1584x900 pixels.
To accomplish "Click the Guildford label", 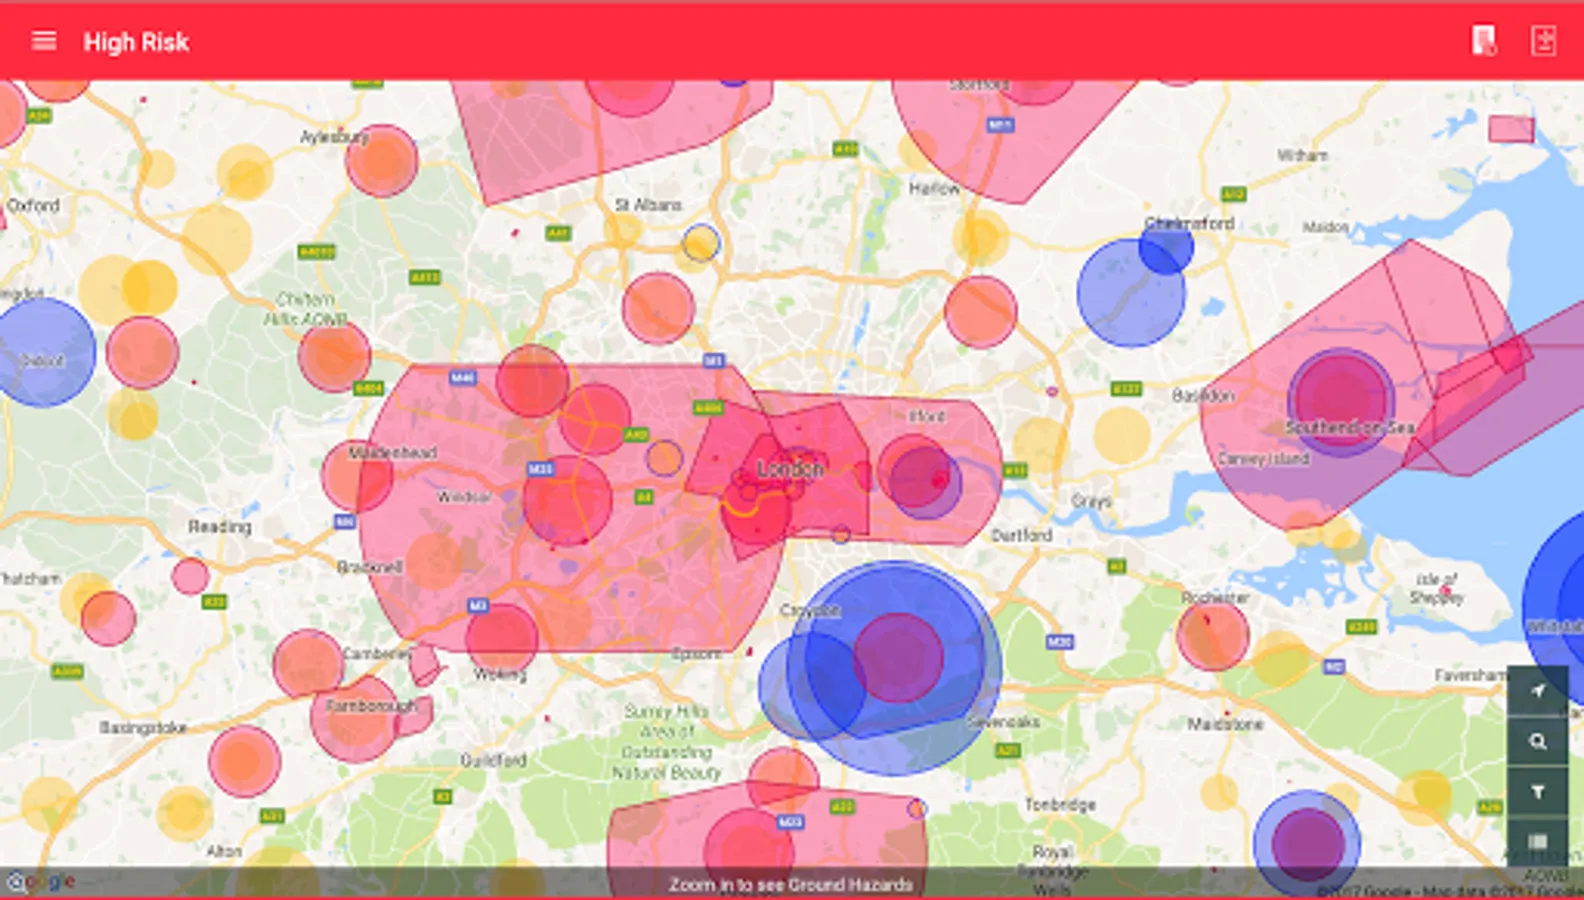I will click(x=493, y=761).
